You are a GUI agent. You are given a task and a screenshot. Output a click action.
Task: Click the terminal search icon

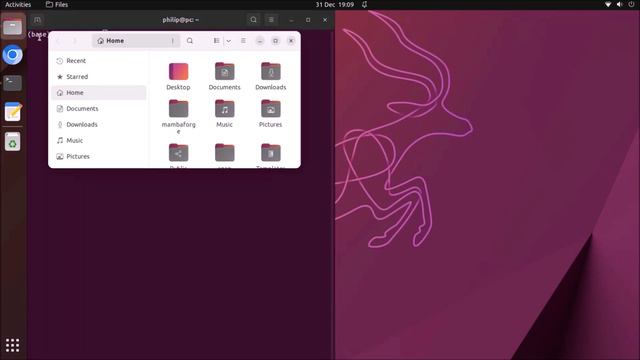coord(253,20)
